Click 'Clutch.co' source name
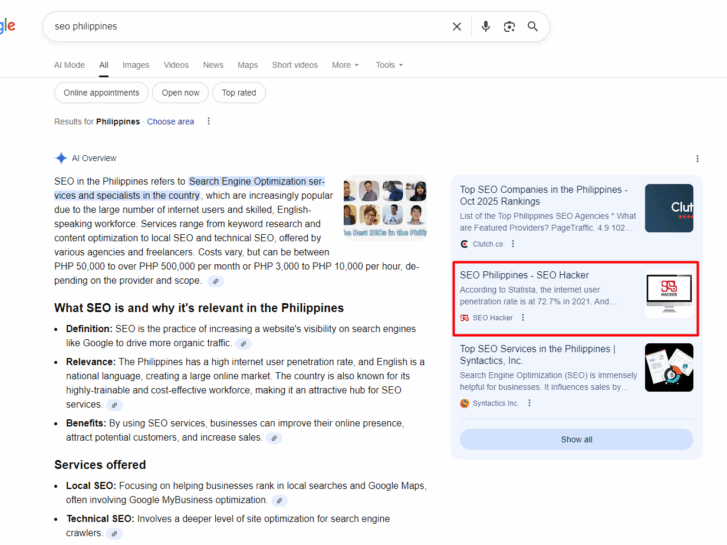727x545 pixels. [x=488, y=244]
